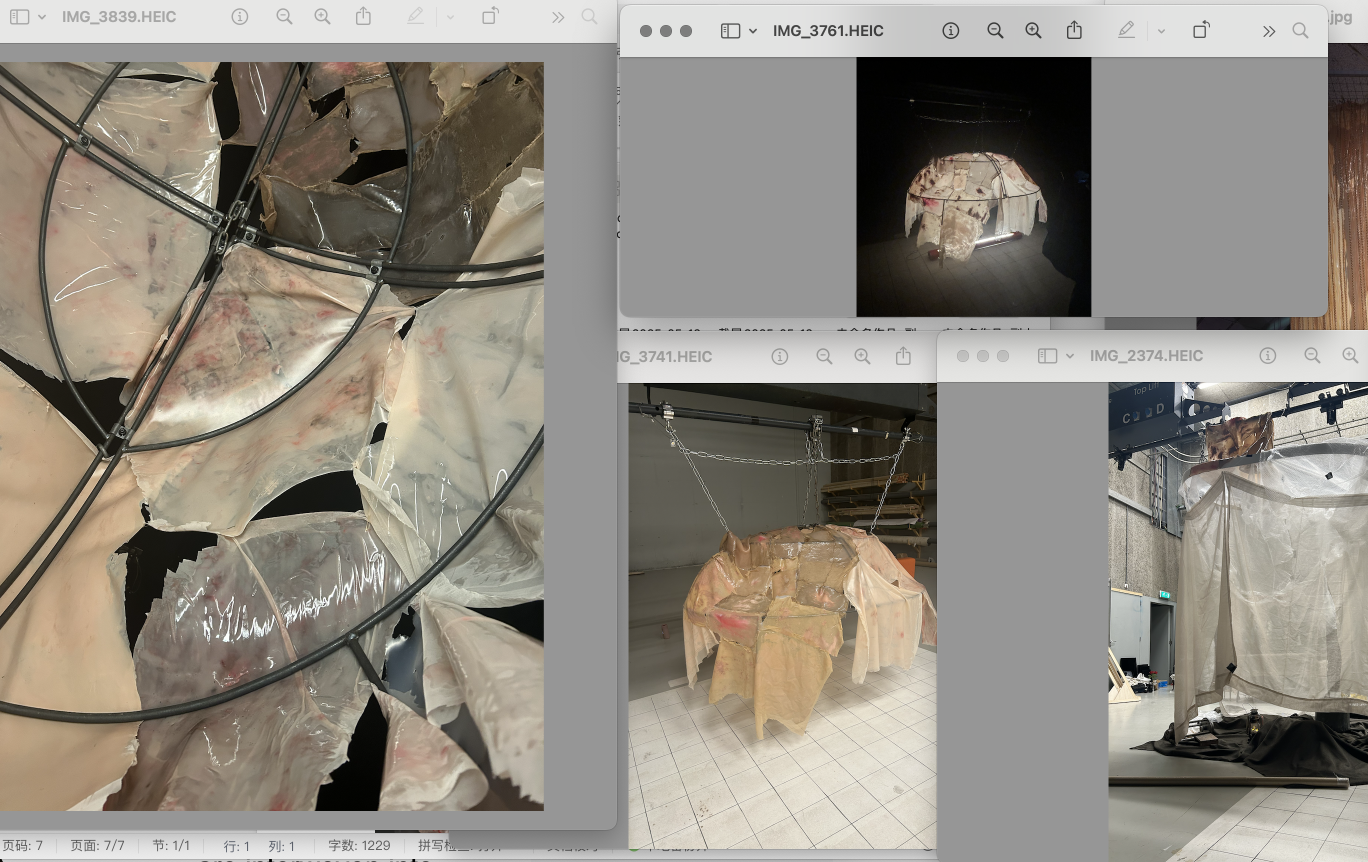Share the IMG_3741.HEIC image
1368x862 pixels.
(903, 355)
